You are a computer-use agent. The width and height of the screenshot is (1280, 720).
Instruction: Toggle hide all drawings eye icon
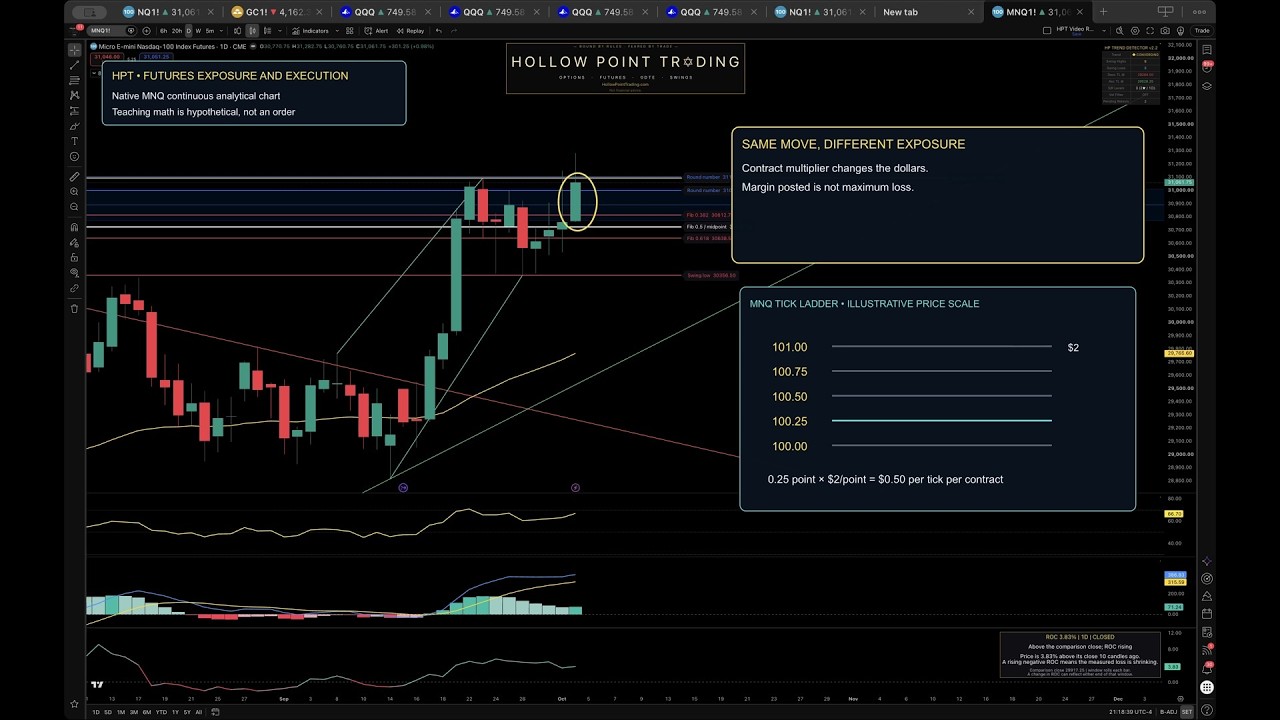pyautogui.click(x=74, y=273)
